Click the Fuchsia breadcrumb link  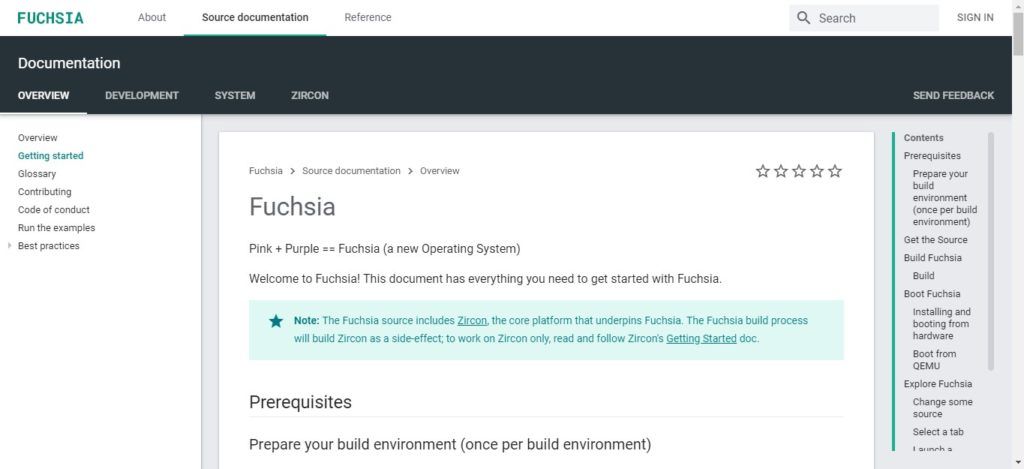[x=266, y=170]
